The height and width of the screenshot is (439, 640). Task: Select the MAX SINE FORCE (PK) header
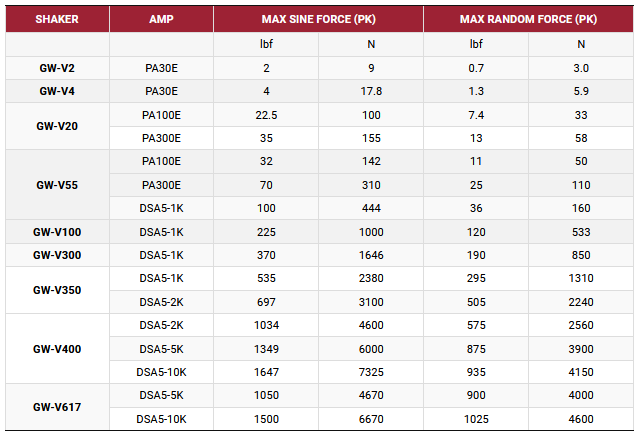coord(318,19)
